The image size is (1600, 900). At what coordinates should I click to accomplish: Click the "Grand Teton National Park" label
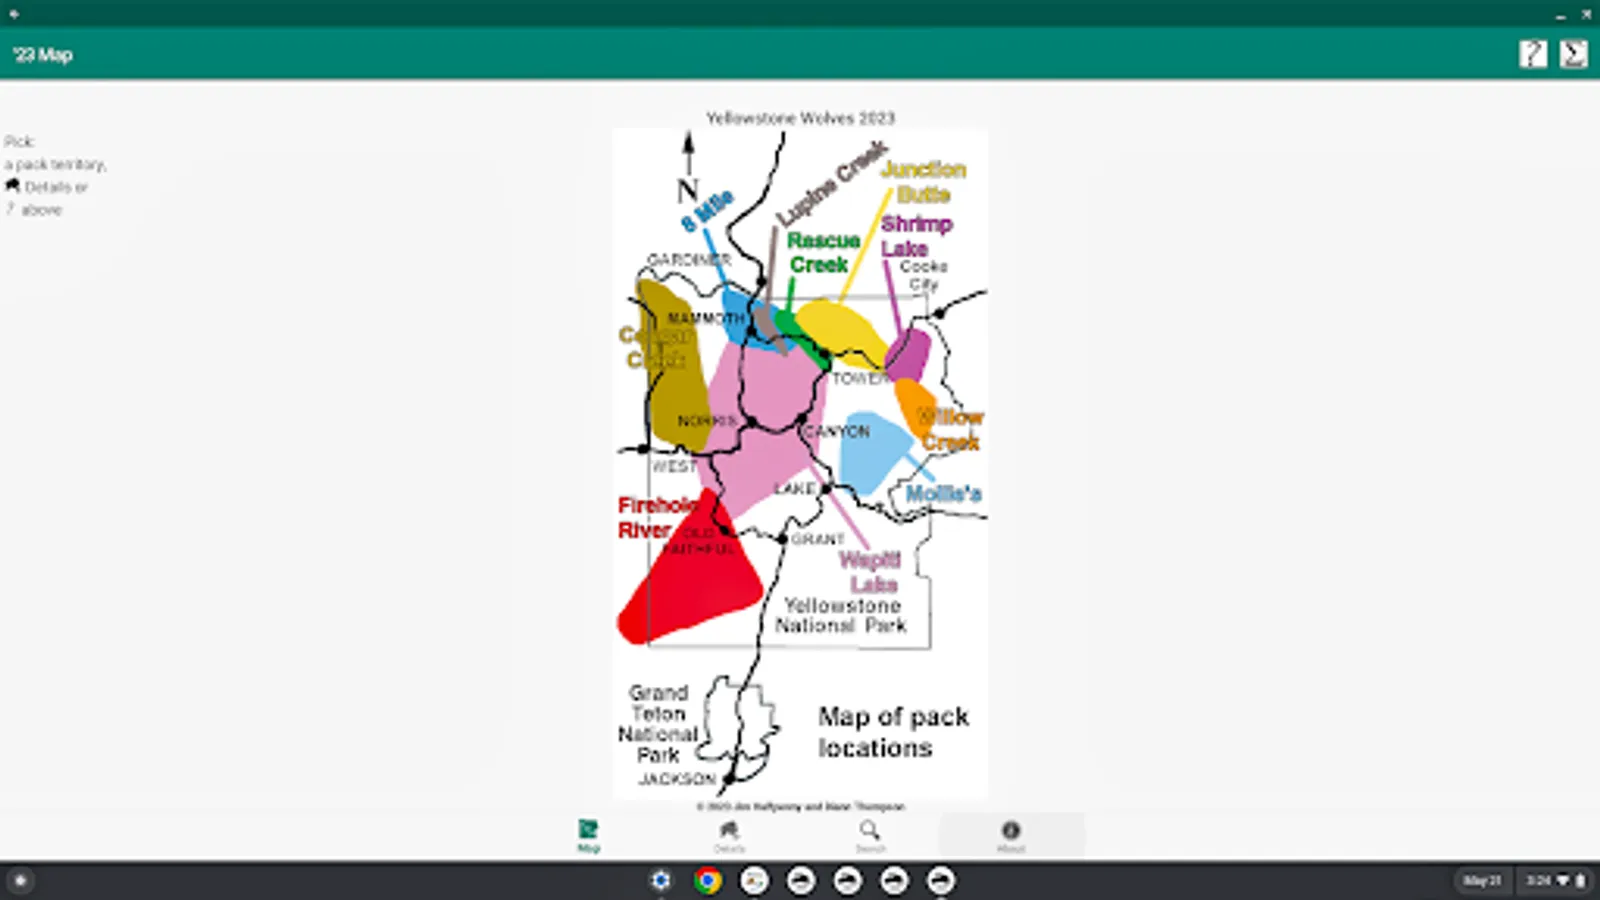(x=658, y=723)
